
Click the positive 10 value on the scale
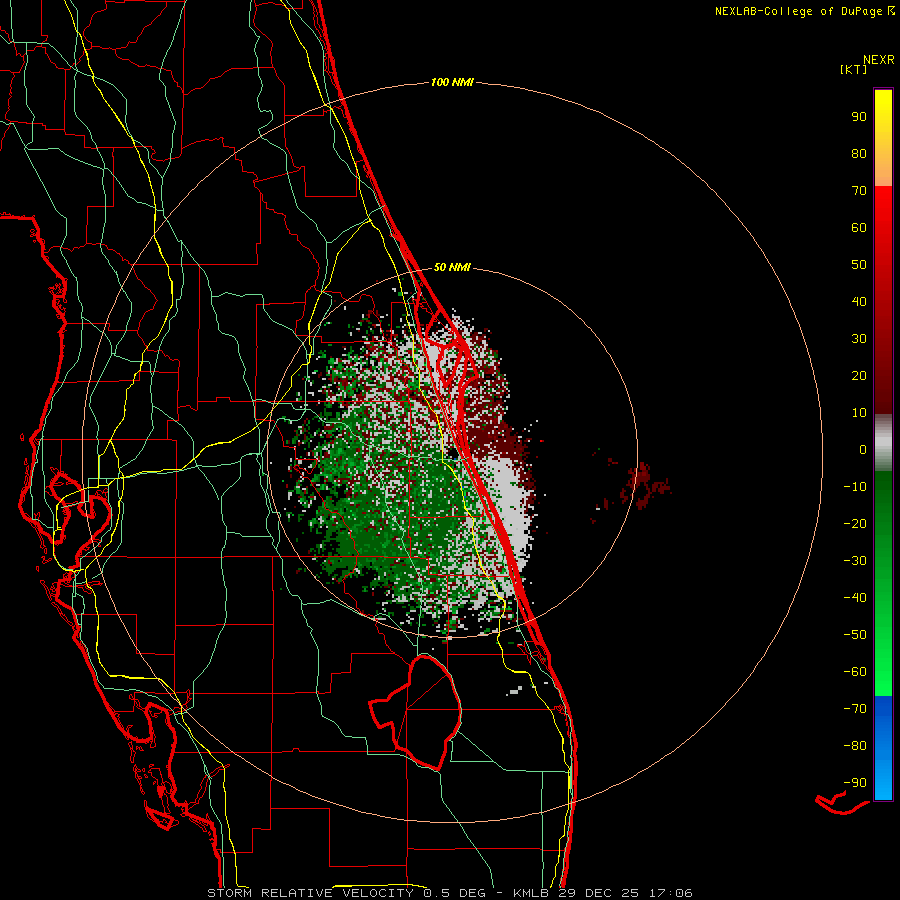(x=859, y=413)
